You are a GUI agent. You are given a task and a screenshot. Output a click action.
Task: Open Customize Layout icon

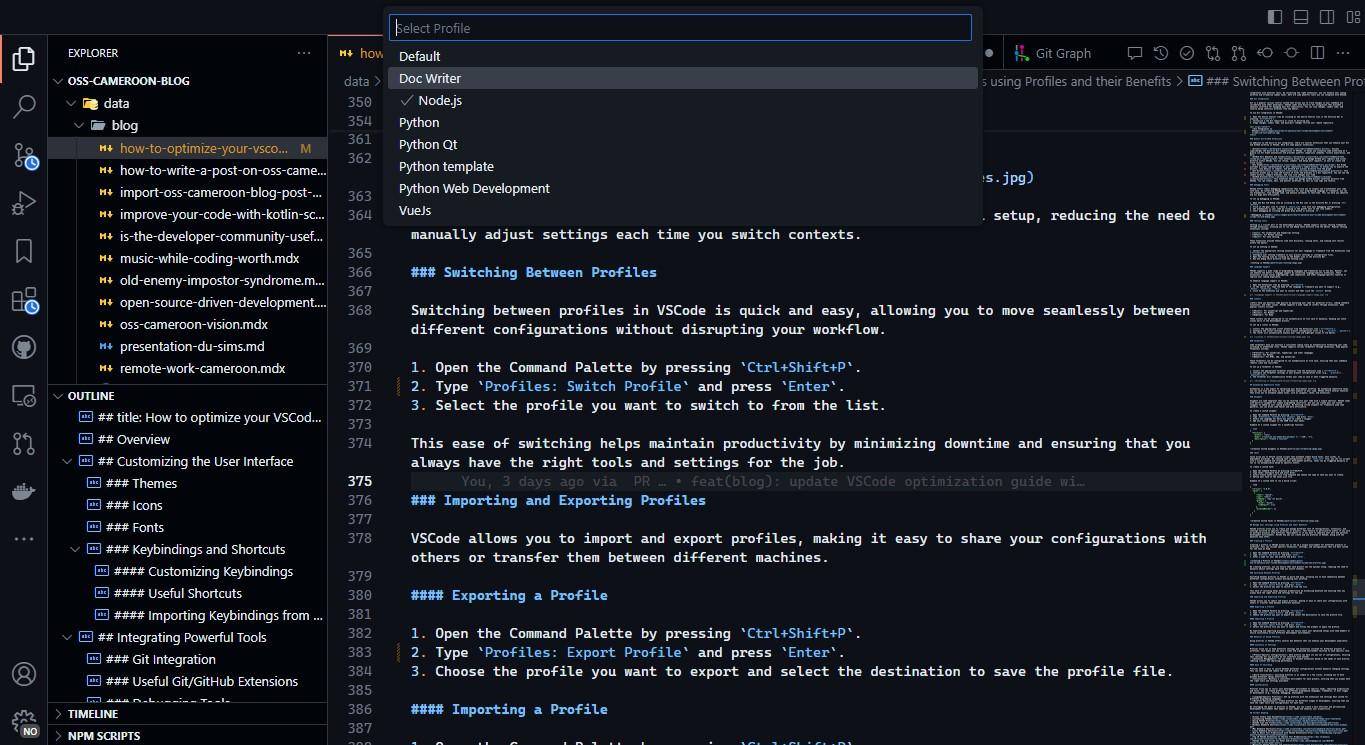pos(1353,16)
